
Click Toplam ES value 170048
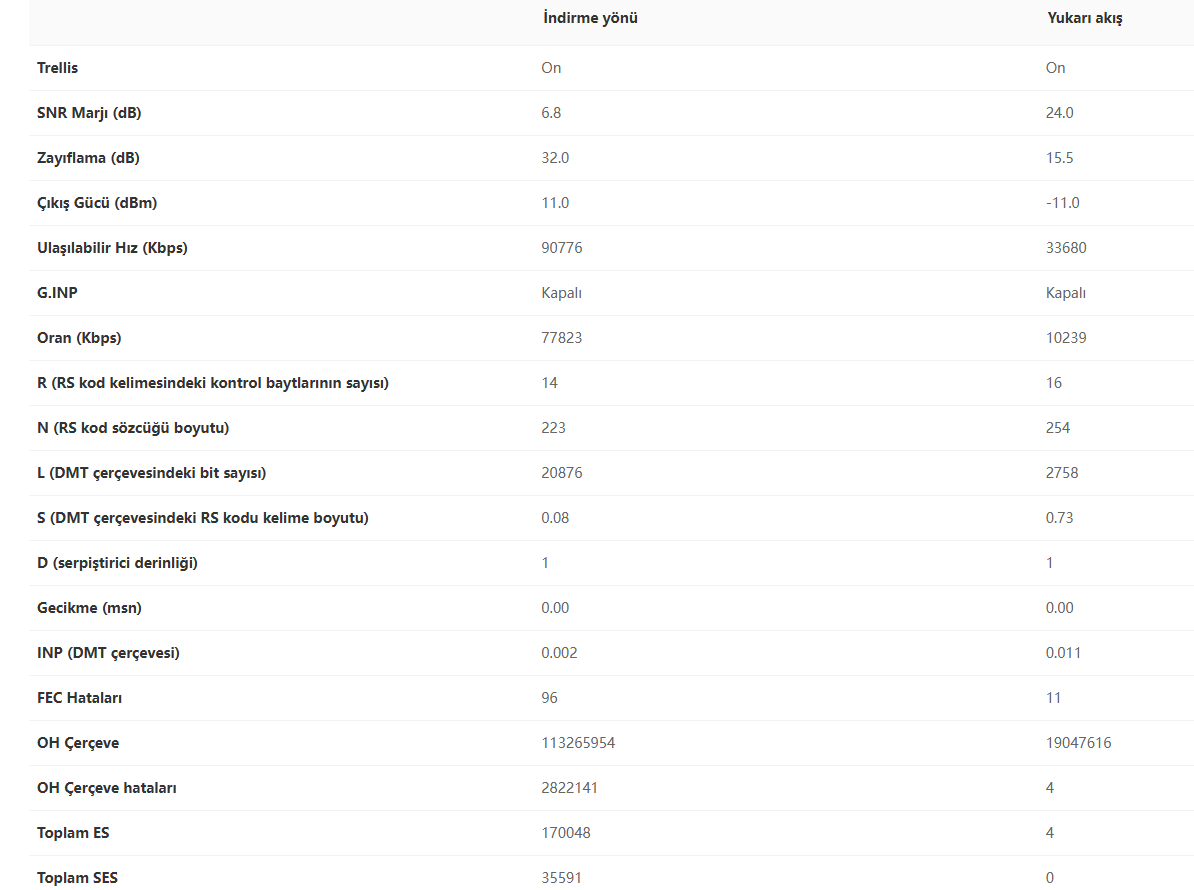(x=566, y=832)
